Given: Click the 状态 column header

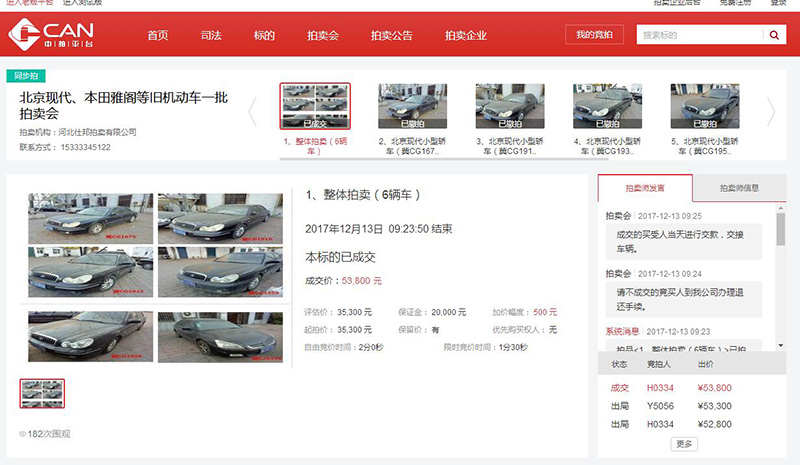Looking at the screenshot, I should coord(619,364).
